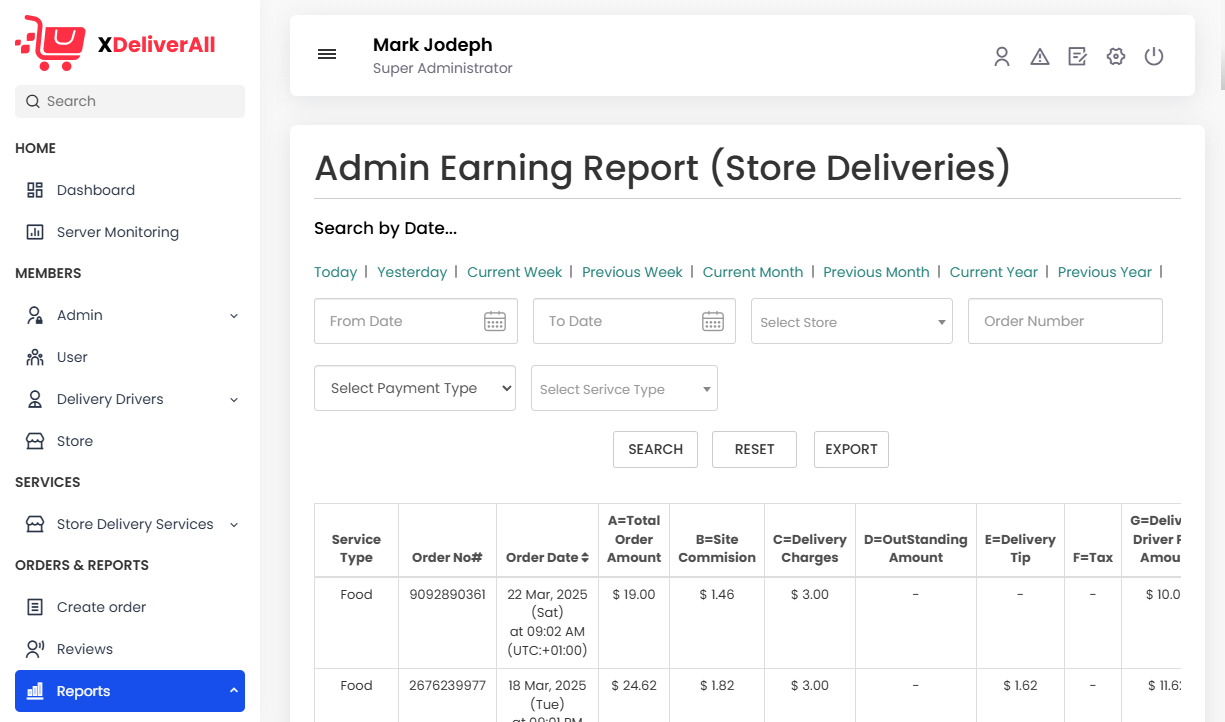1225x722 pixels.
Task: Open Create order menu item
Action: 130,607
